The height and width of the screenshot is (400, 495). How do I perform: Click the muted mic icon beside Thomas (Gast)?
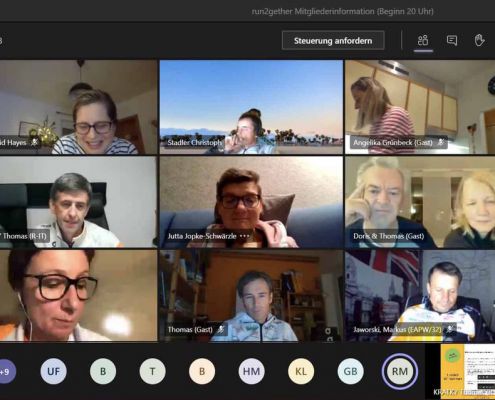221,330
